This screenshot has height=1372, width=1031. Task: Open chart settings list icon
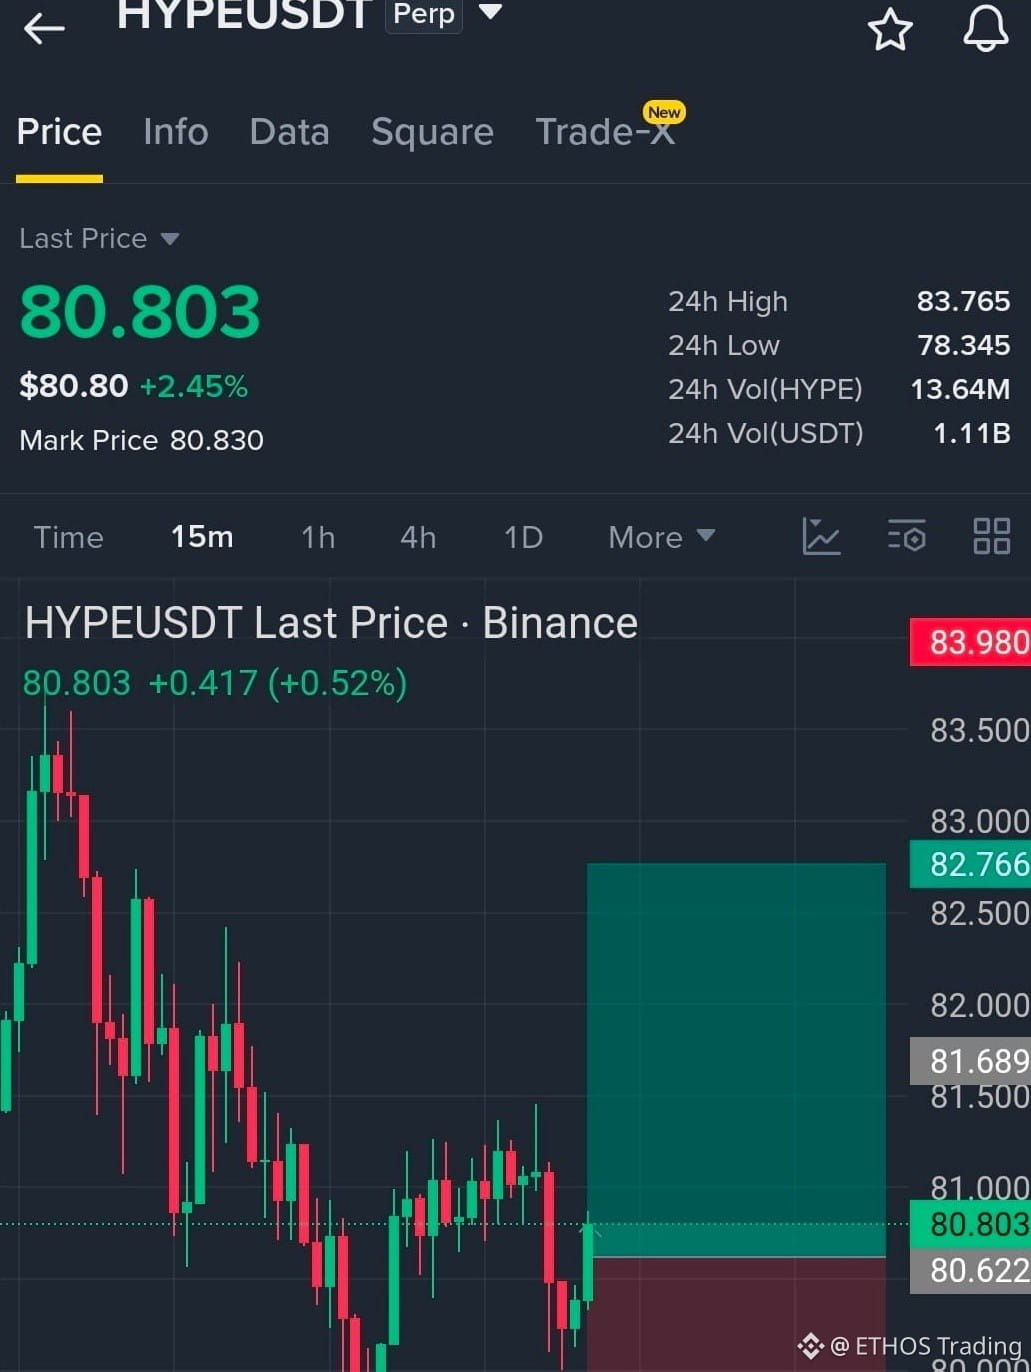(907, 537)
